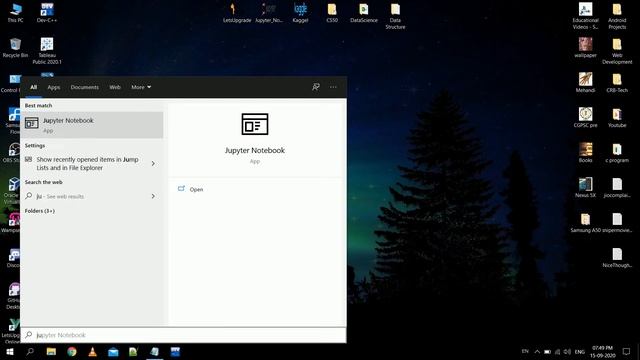Open LetsUpgrade desktop icon at top
This screenshot has width=640, height=360.
(237, 12)
